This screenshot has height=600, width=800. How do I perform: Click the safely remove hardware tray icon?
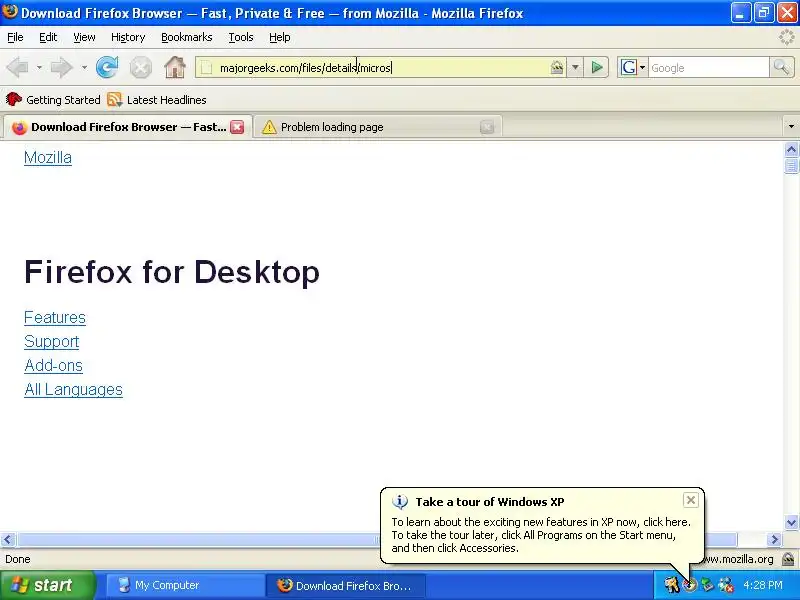pyautogui.click(x=708, y=585)
